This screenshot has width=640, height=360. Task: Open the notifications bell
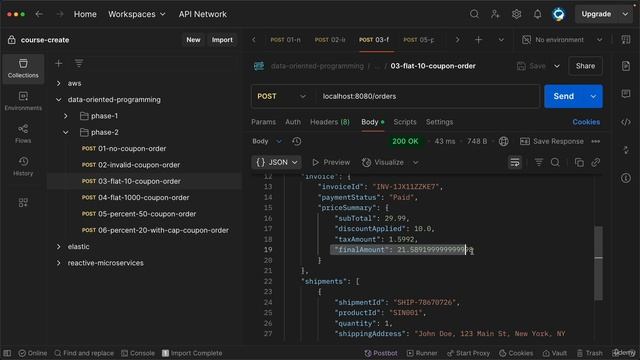coord(538,14)
